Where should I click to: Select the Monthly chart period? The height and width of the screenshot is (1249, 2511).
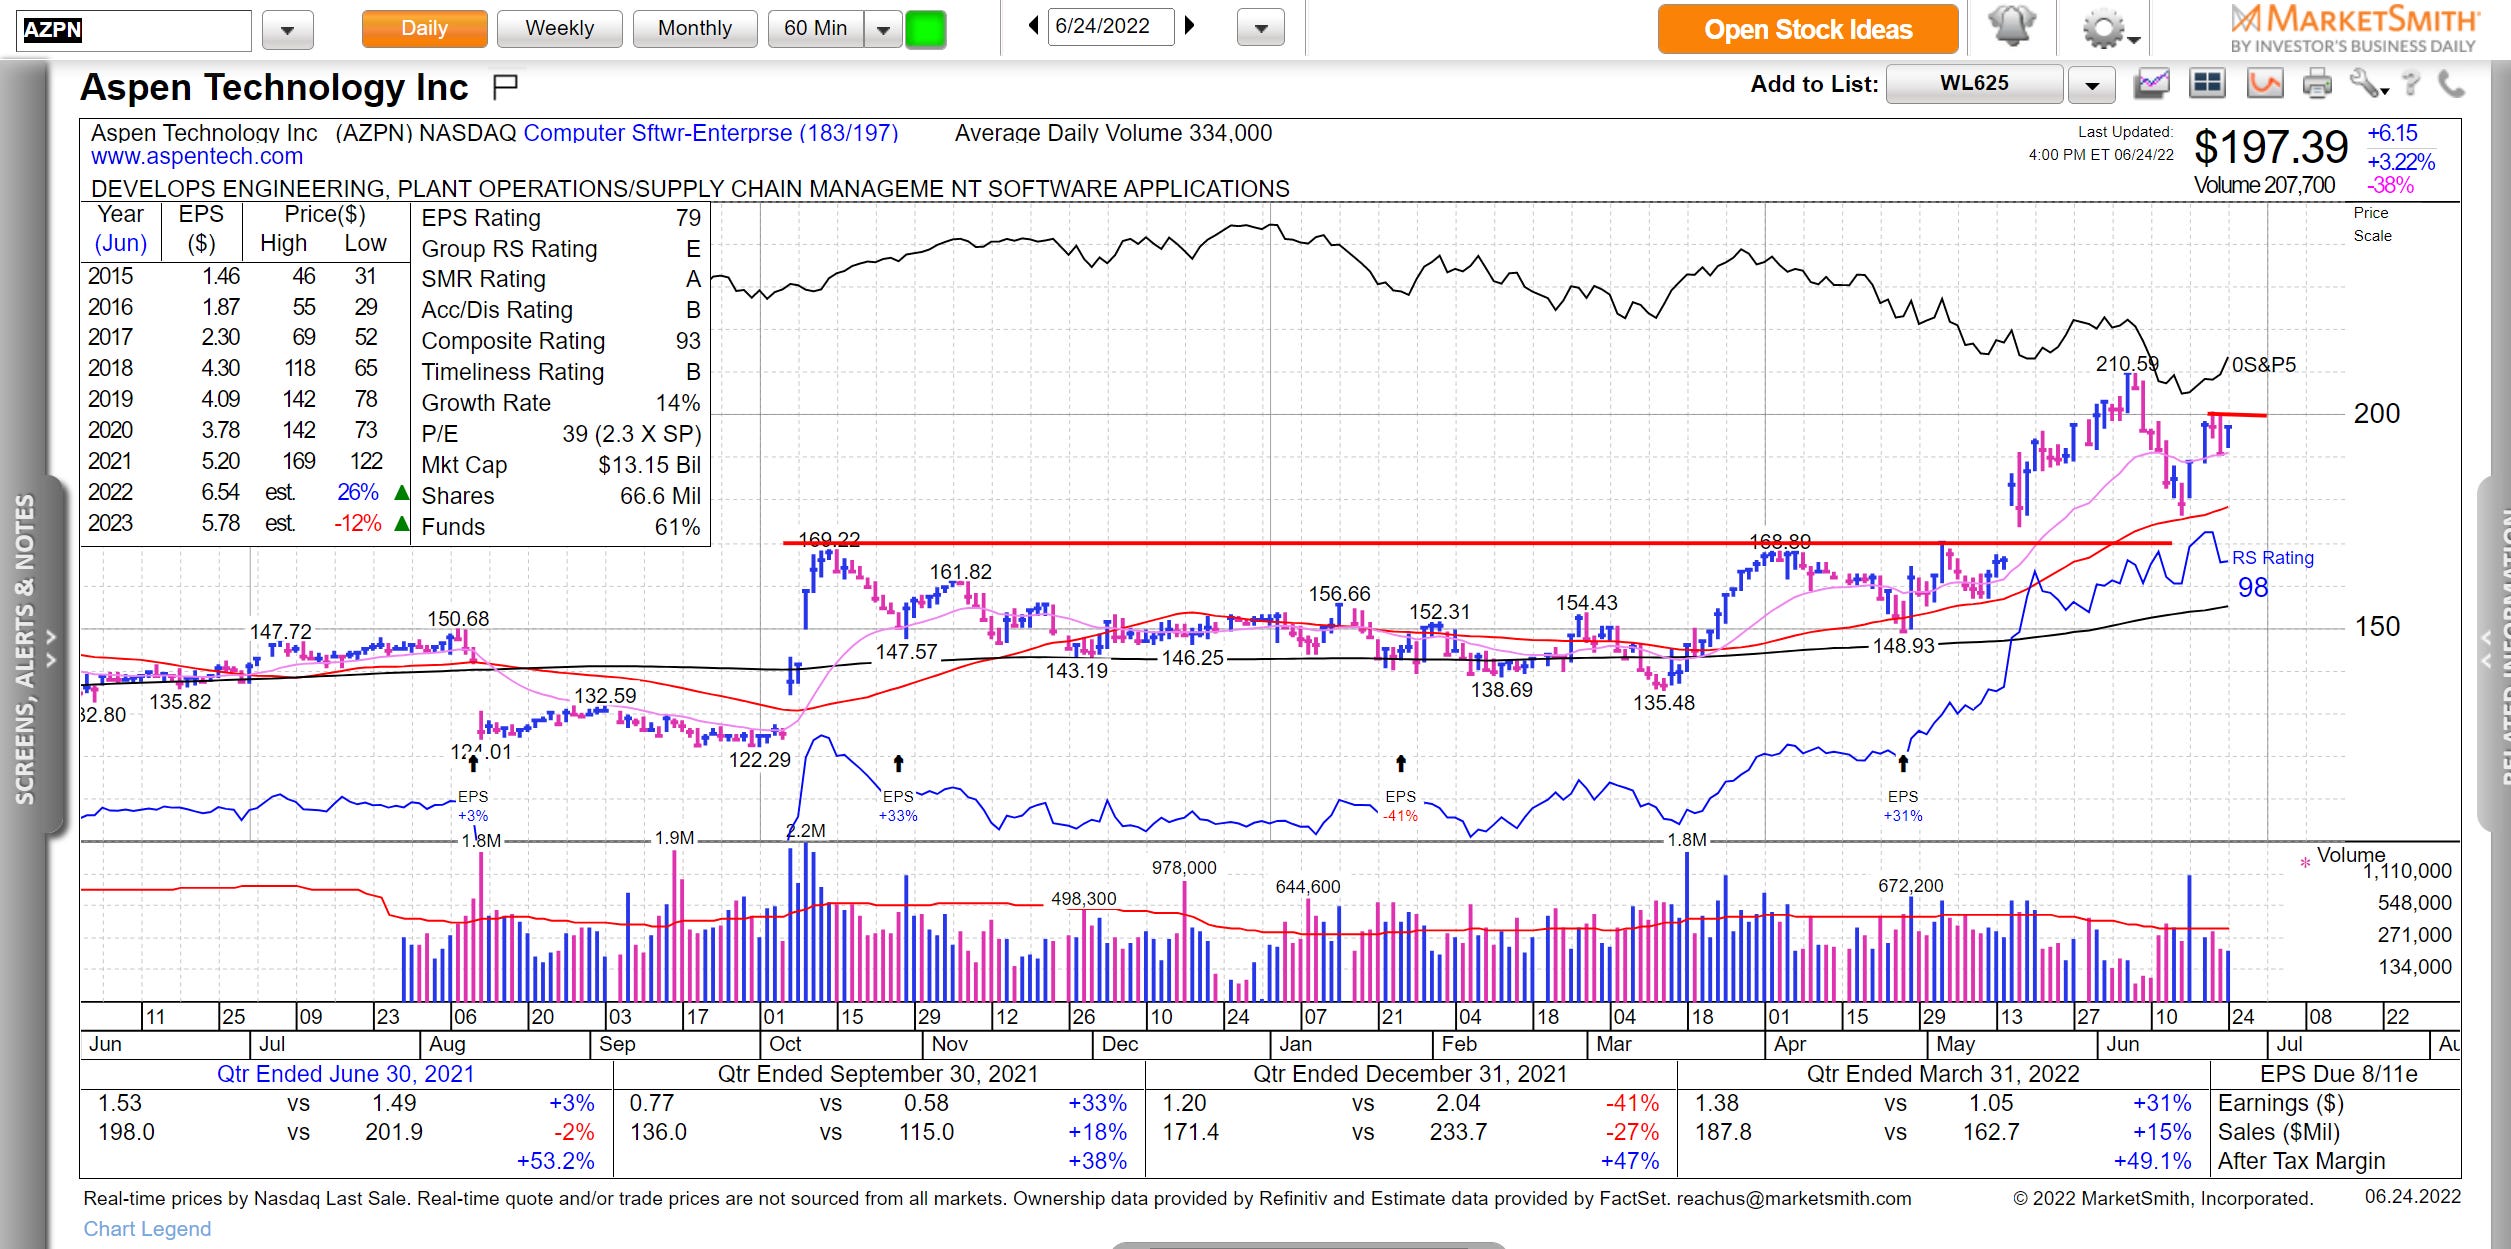[695, 29]
